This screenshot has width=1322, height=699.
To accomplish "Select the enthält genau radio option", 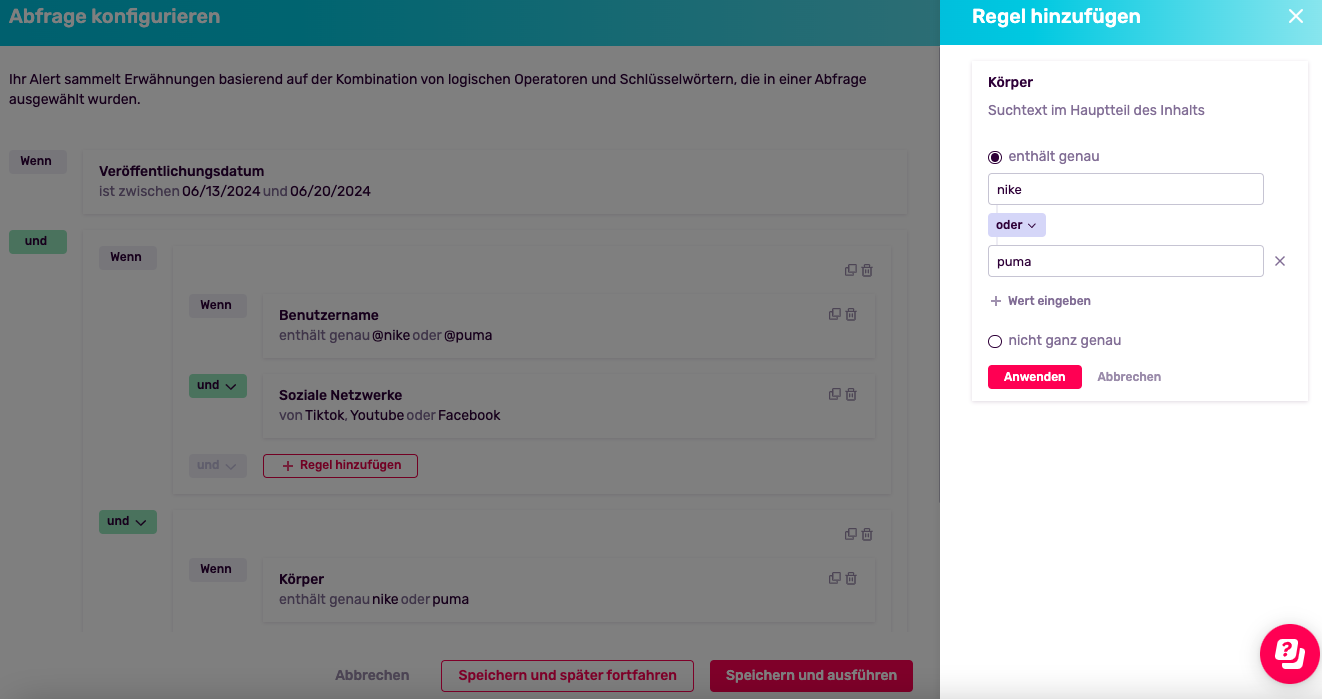I will 994,157.
